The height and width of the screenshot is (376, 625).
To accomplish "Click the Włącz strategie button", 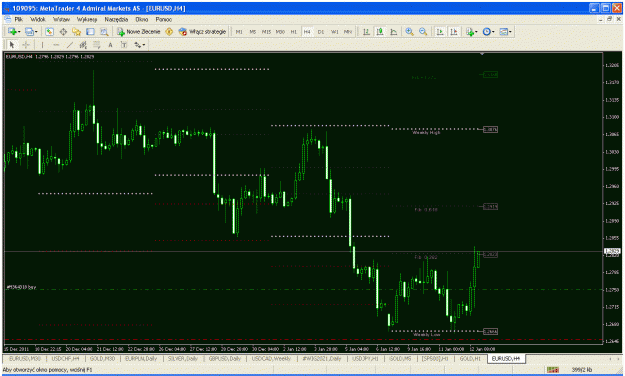I will (x=202, y=31).
